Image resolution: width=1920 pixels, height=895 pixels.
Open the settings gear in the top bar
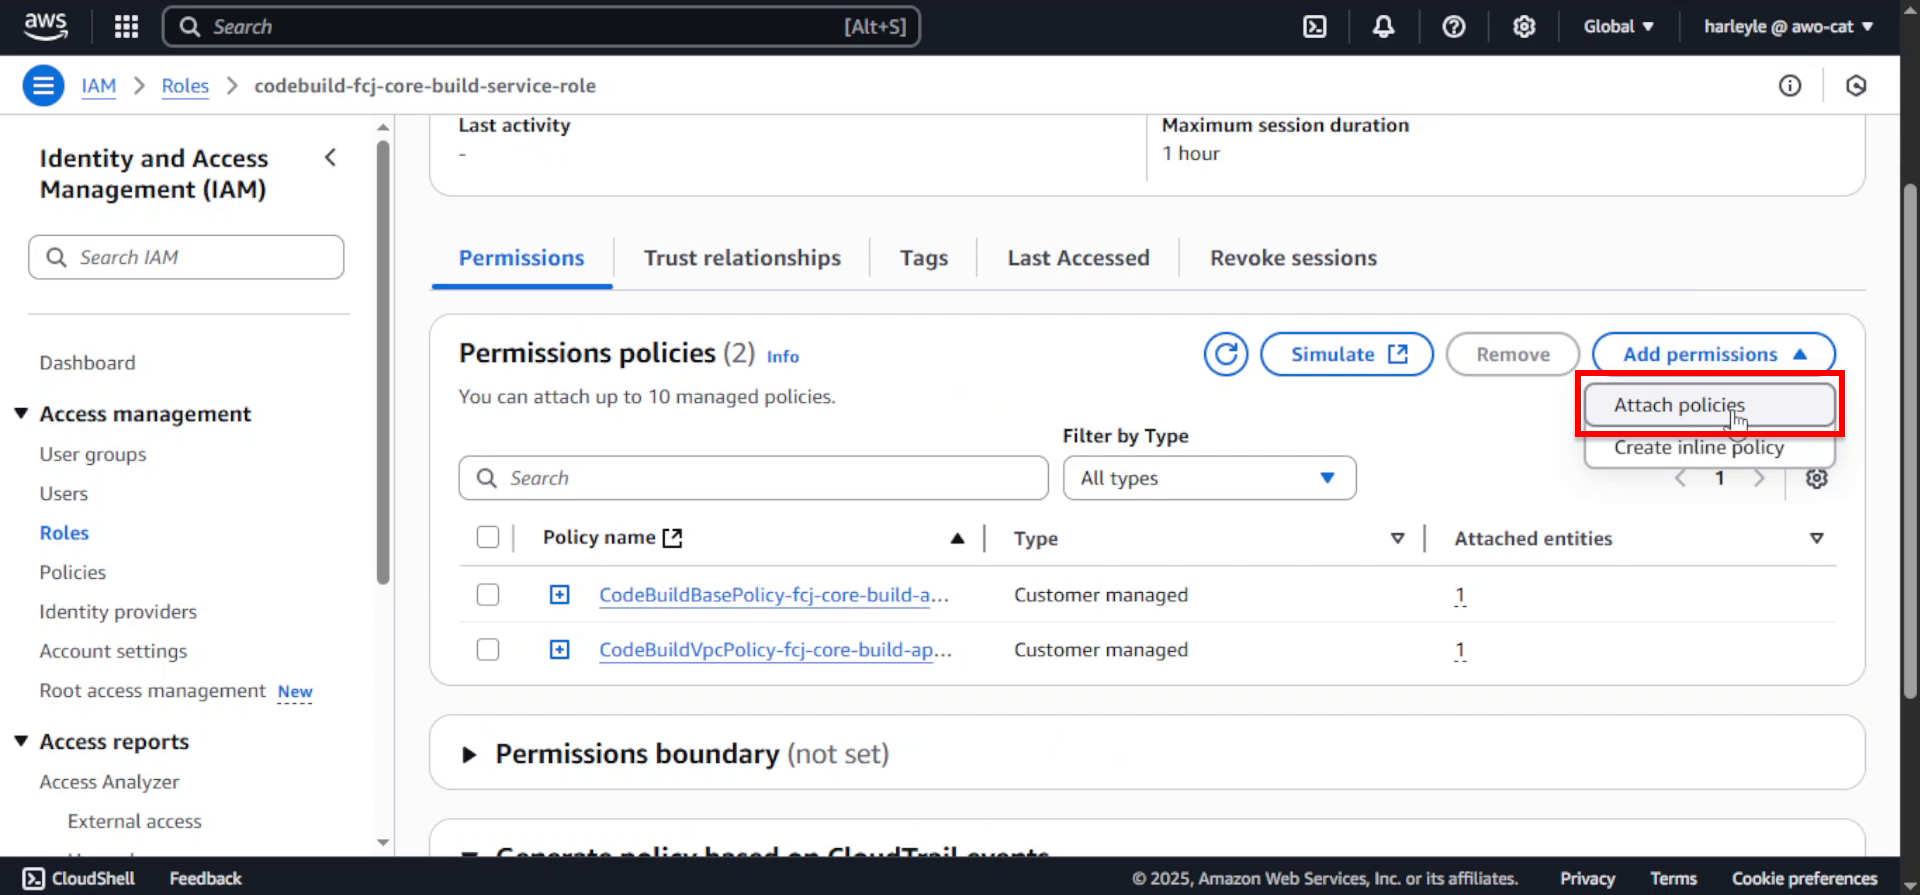point(1524,27)
